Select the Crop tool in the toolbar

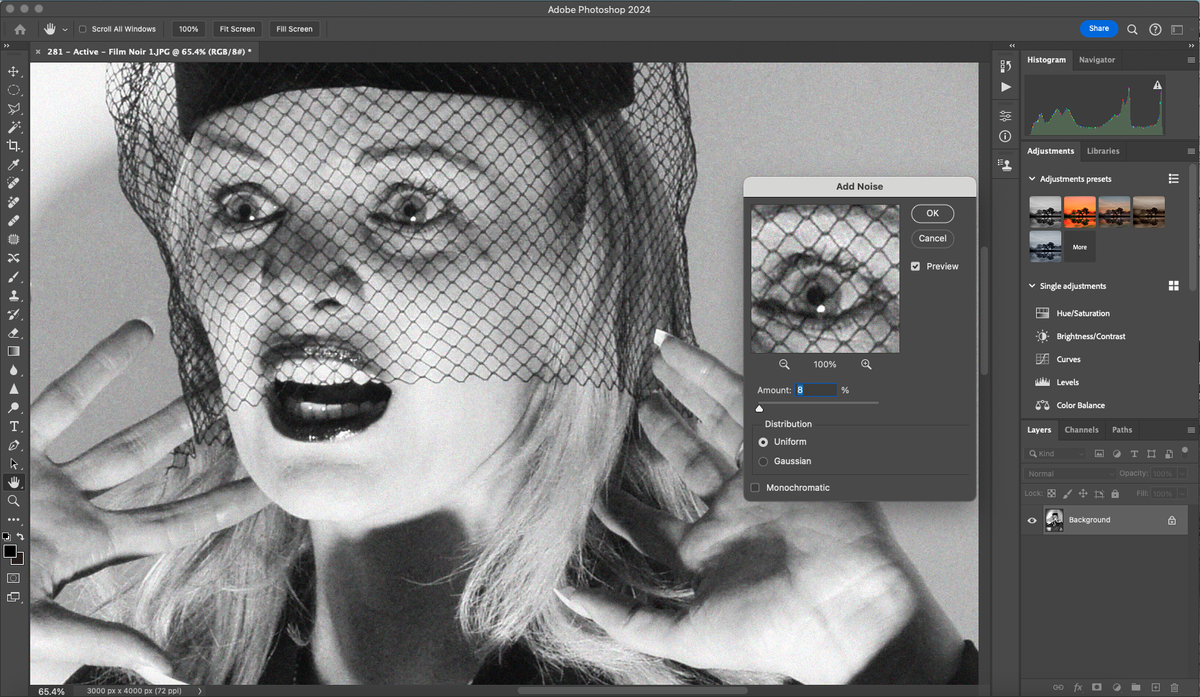(x=14, y=144)
